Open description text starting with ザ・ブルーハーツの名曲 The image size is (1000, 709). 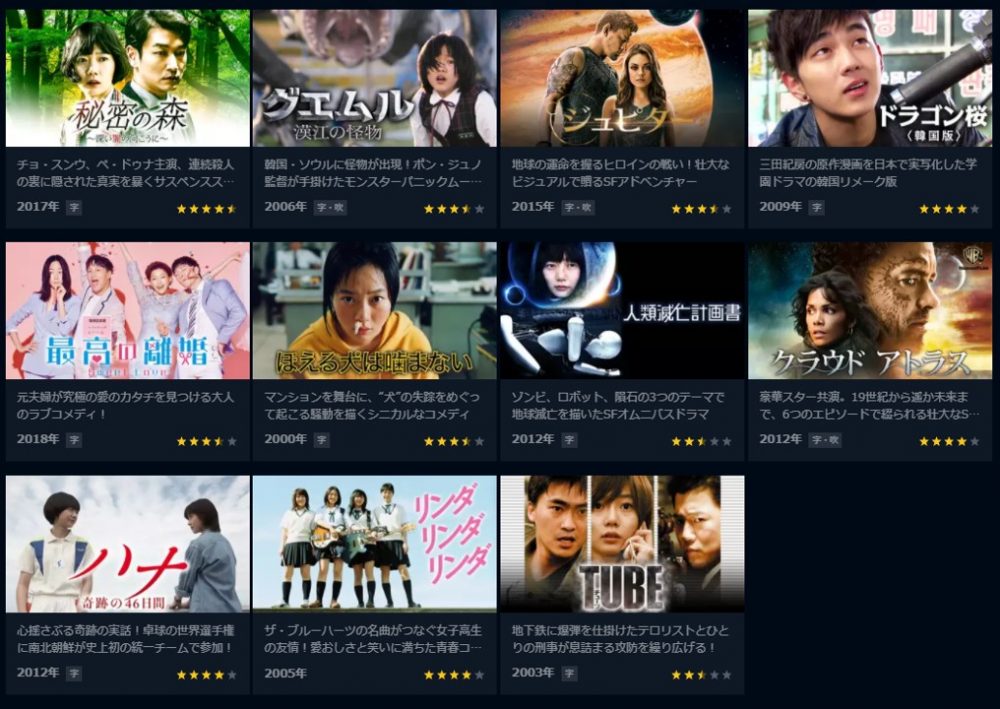(x=373, y=639)
